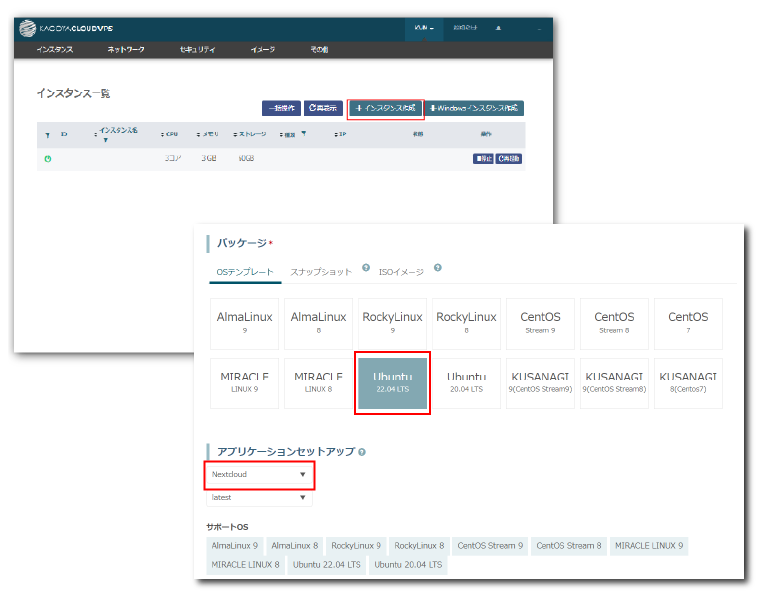Select the KUSANAGI 9 (CentOS Stream9) tile
This screenshot has width=766, height=610.
[x=540, y=383]
